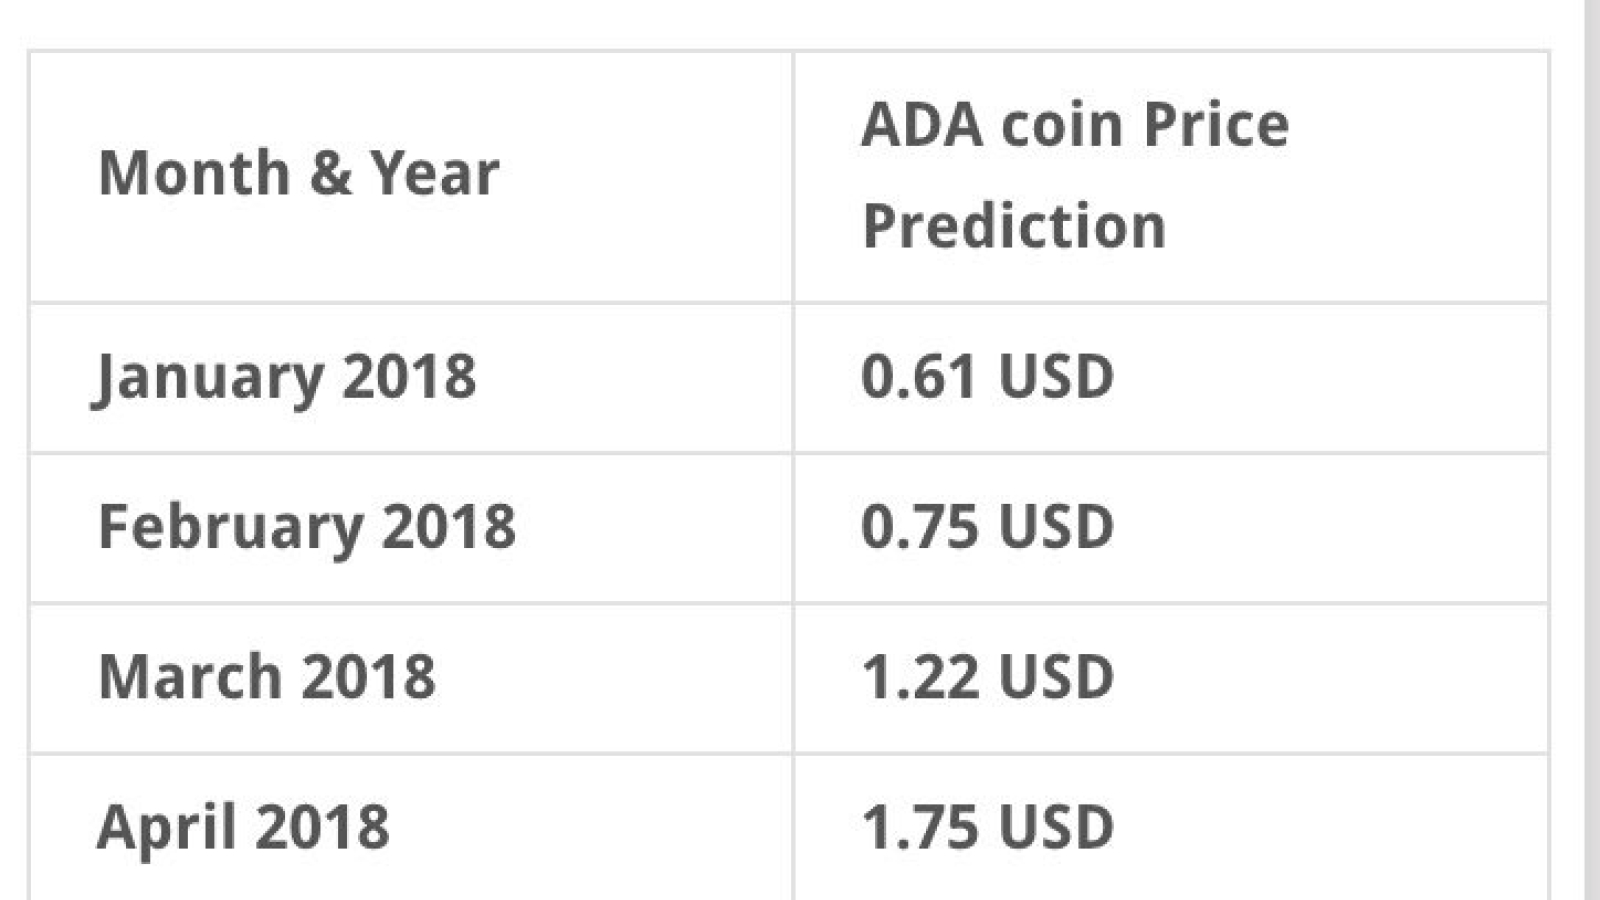Click the '1.75 USD' price cell

coord(1171,828)
